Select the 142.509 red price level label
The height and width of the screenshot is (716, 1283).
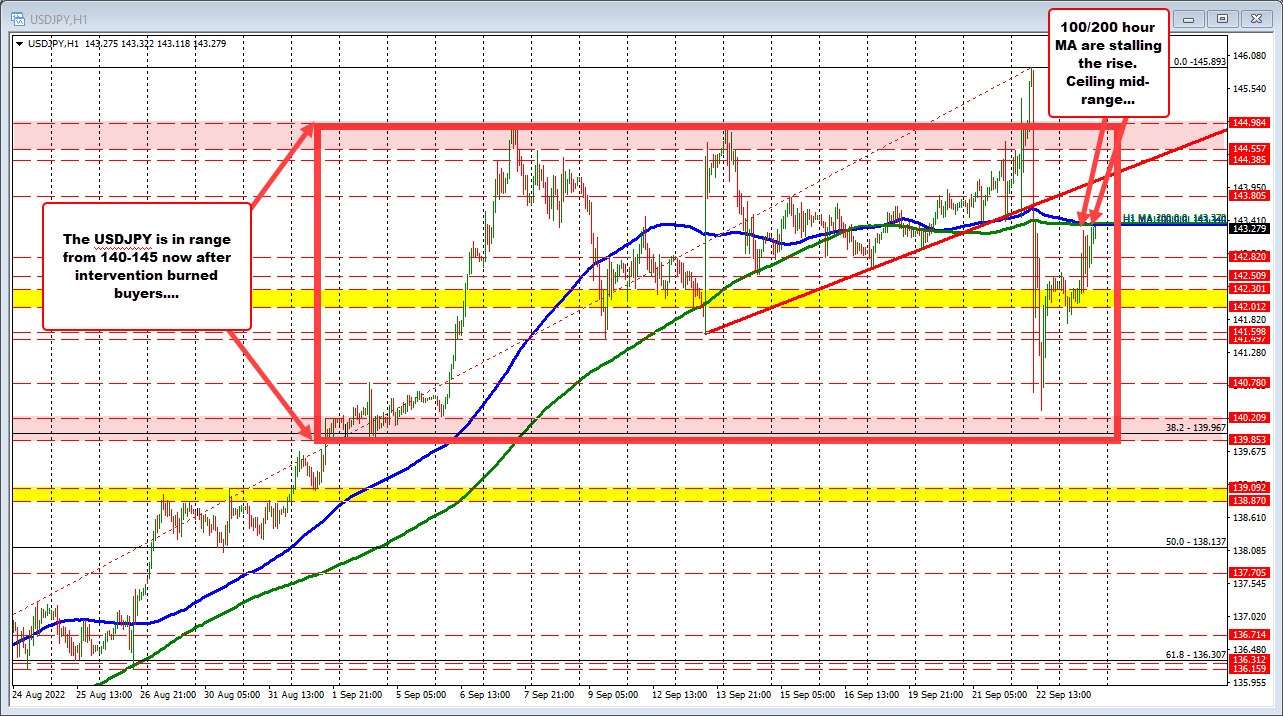[x=1249, y=275]
